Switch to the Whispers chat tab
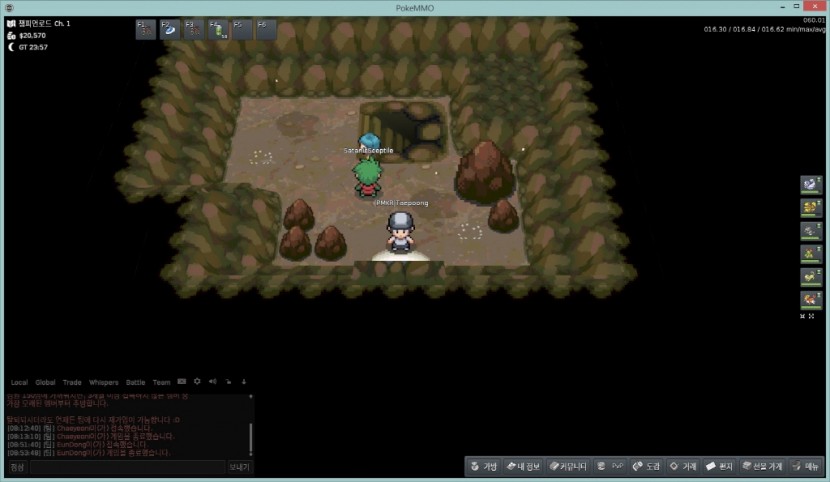This screenshot has height=482, width=830. pos(103,382)
